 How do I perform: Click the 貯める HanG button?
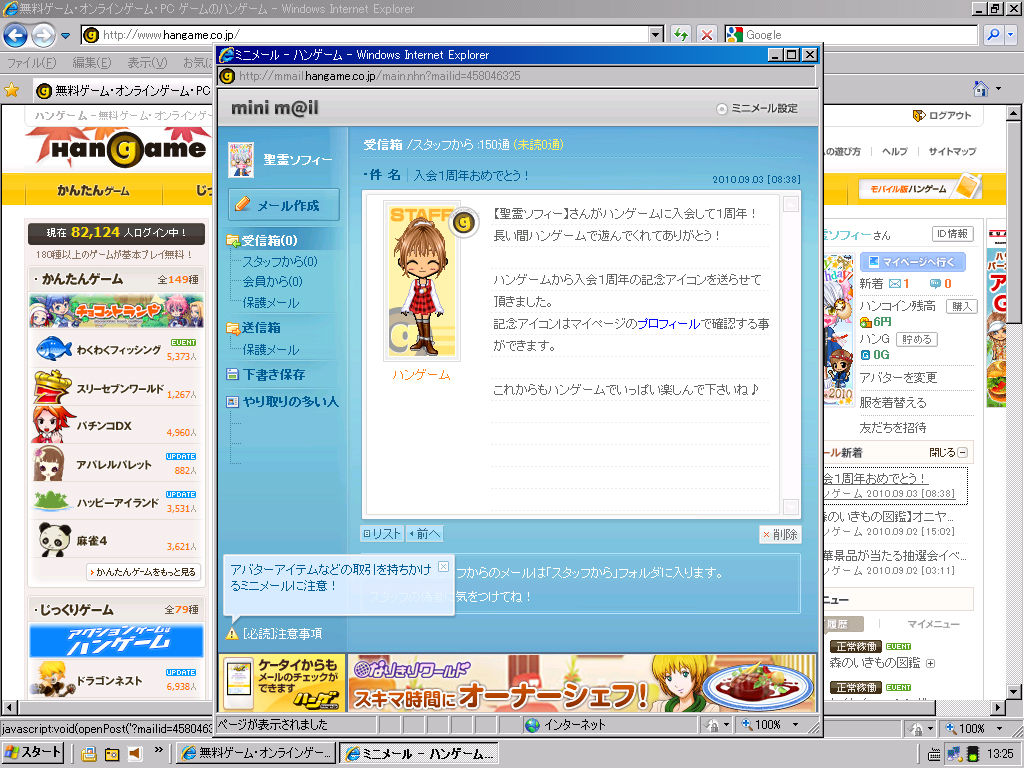916,339
